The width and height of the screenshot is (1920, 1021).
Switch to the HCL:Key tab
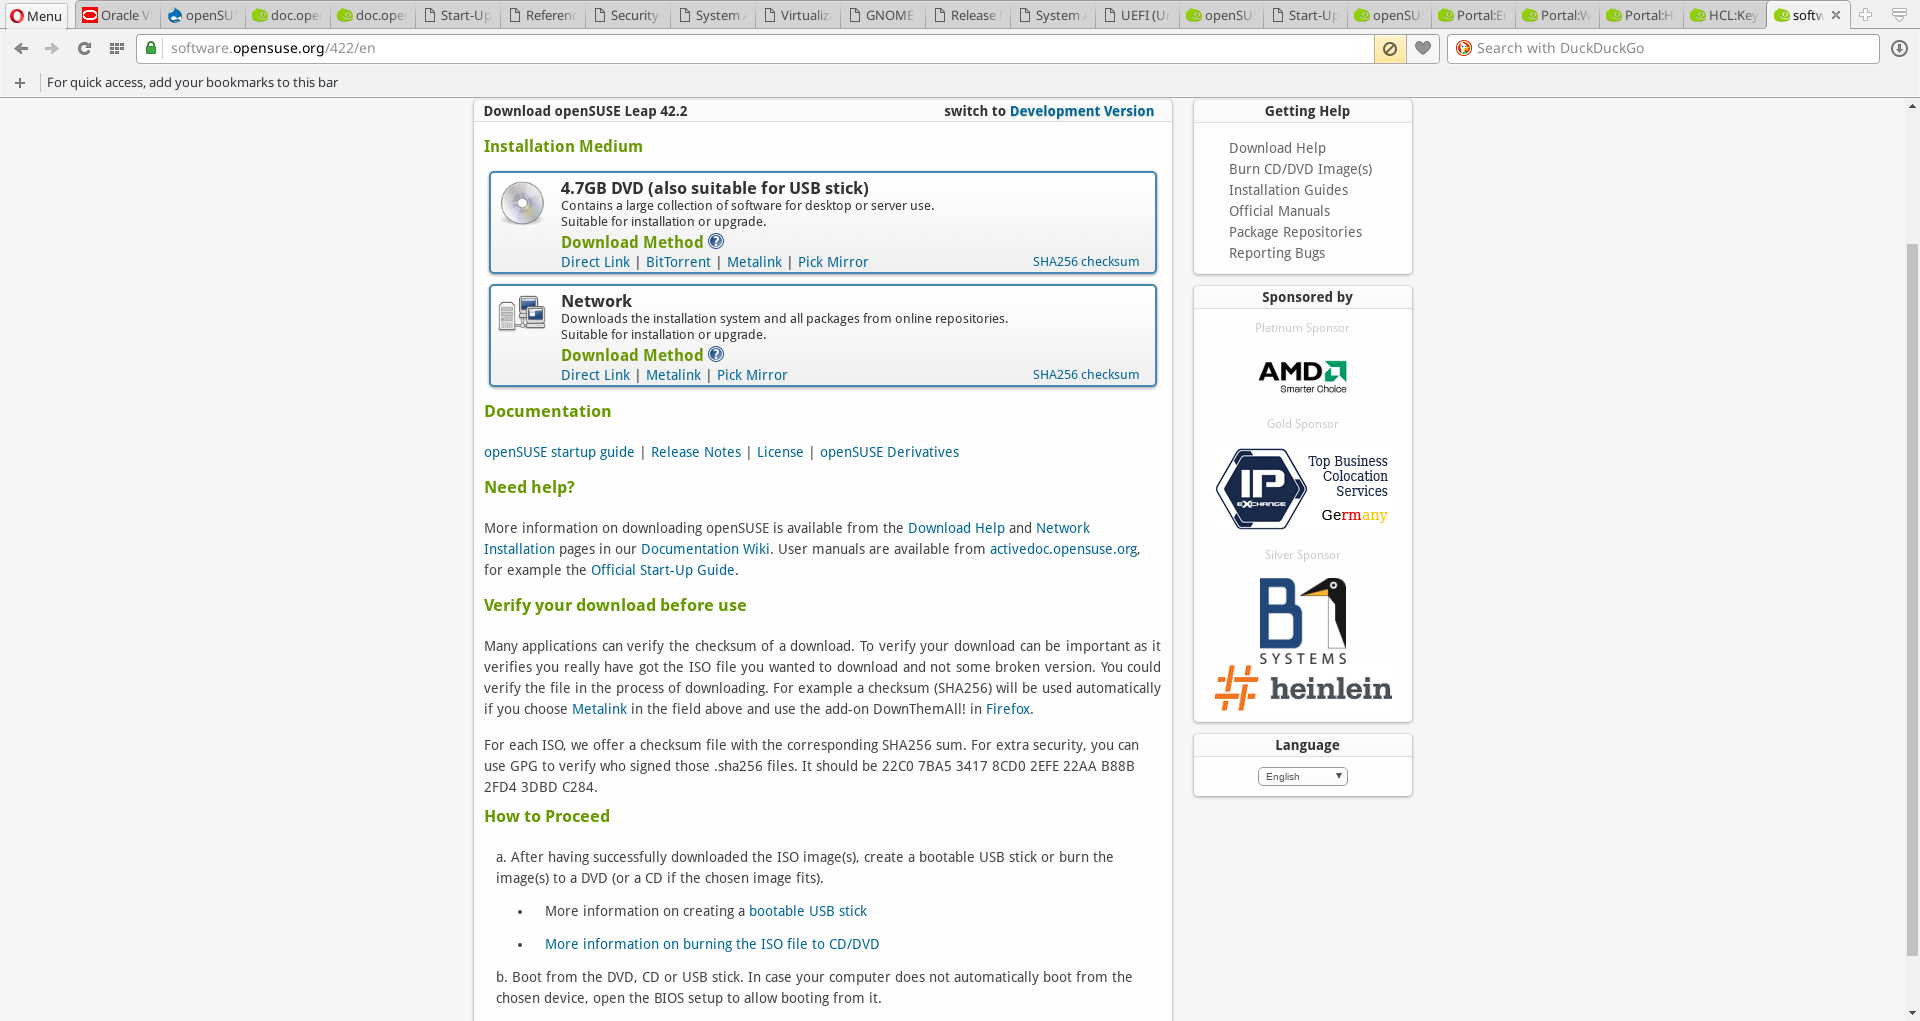1724,15
